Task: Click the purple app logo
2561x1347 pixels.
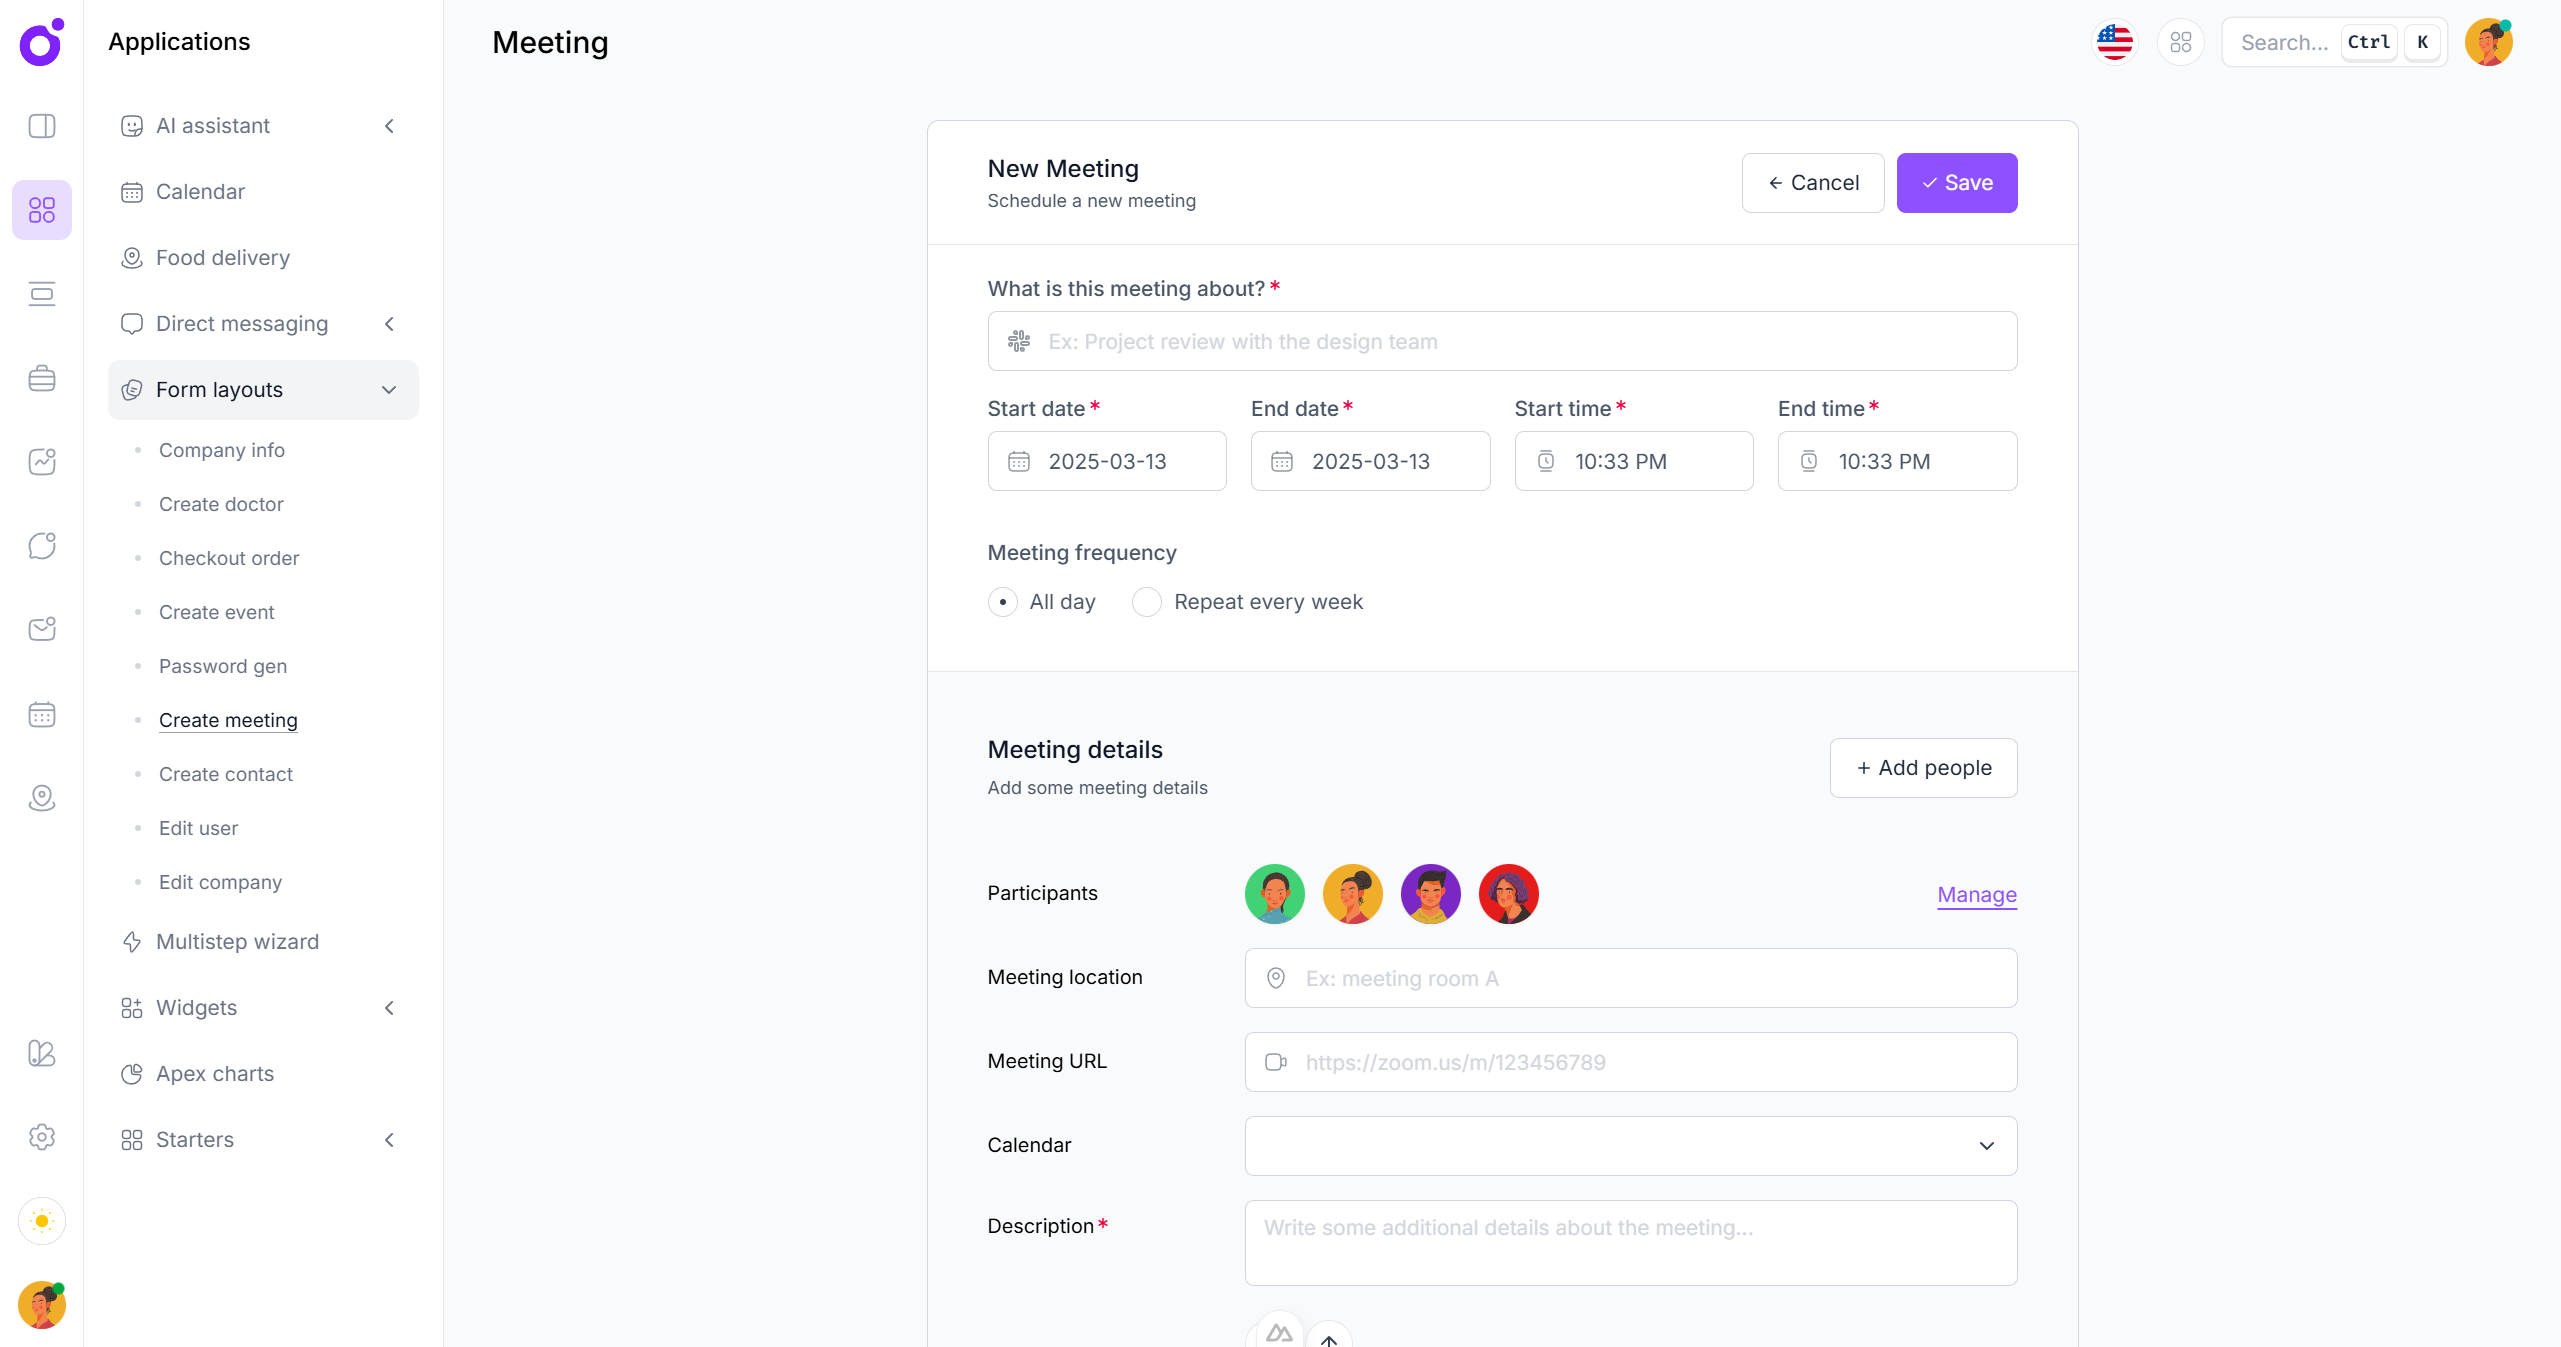Action: pos(42,42)
